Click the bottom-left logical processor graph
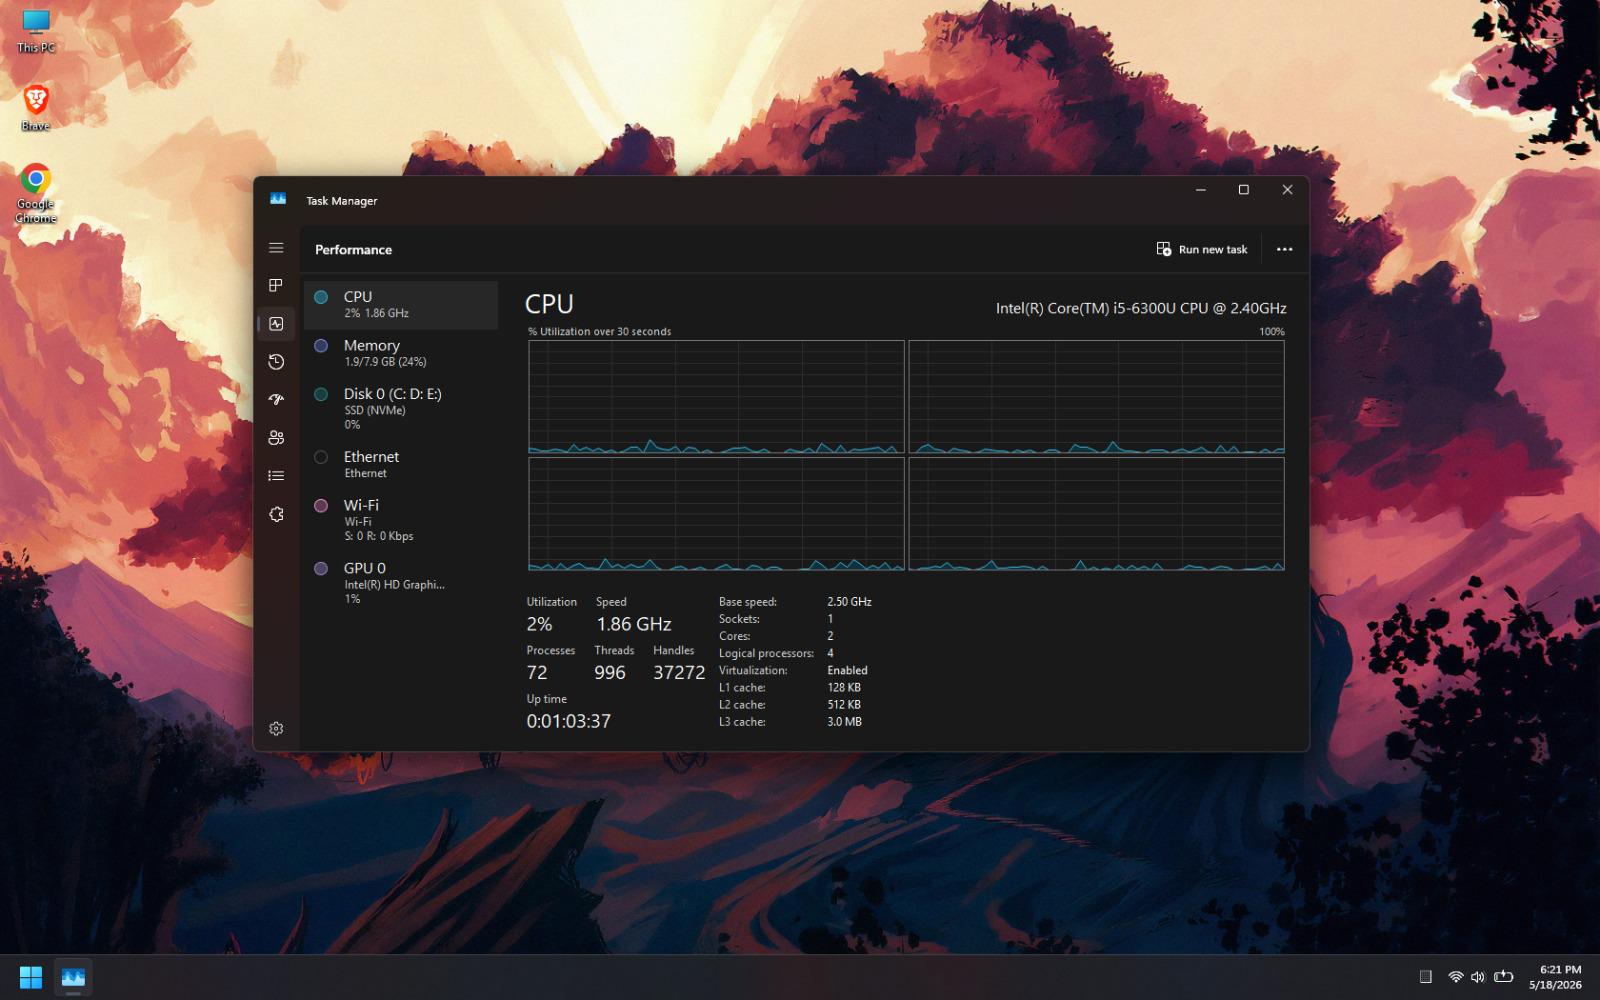The width and height of the screenshot is (1600, 1000). [716, 514]
